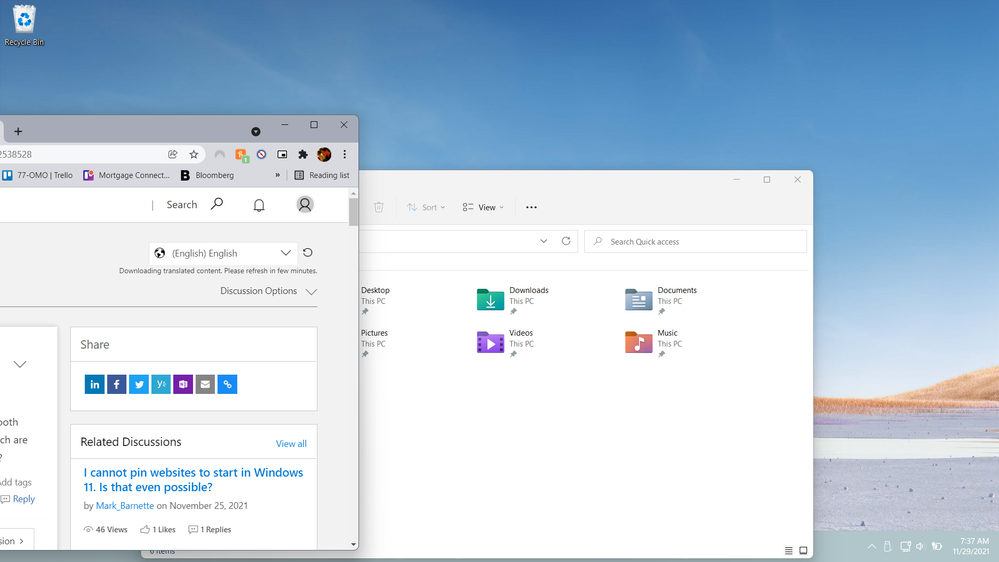This screenshot has height=562, width=999.
Task: Open Chrome three-dot menu
Action: click(345, 154)
